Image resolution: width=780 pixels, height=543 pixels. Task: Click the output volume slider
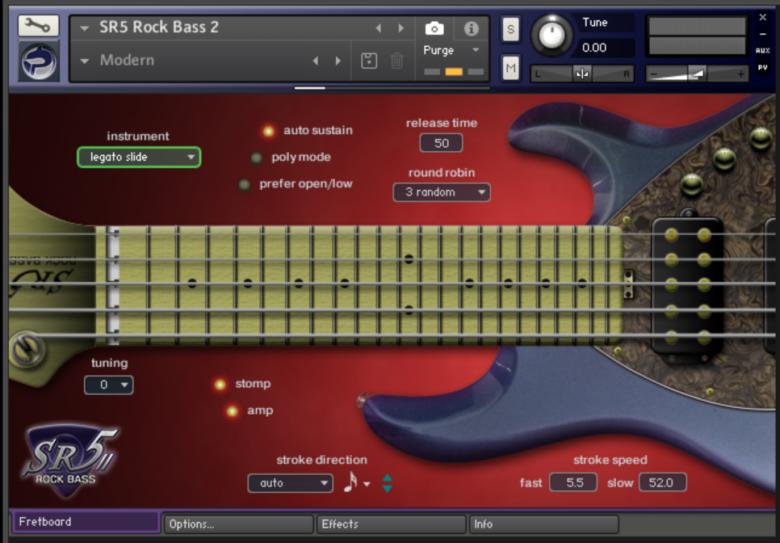pos(696,74)
